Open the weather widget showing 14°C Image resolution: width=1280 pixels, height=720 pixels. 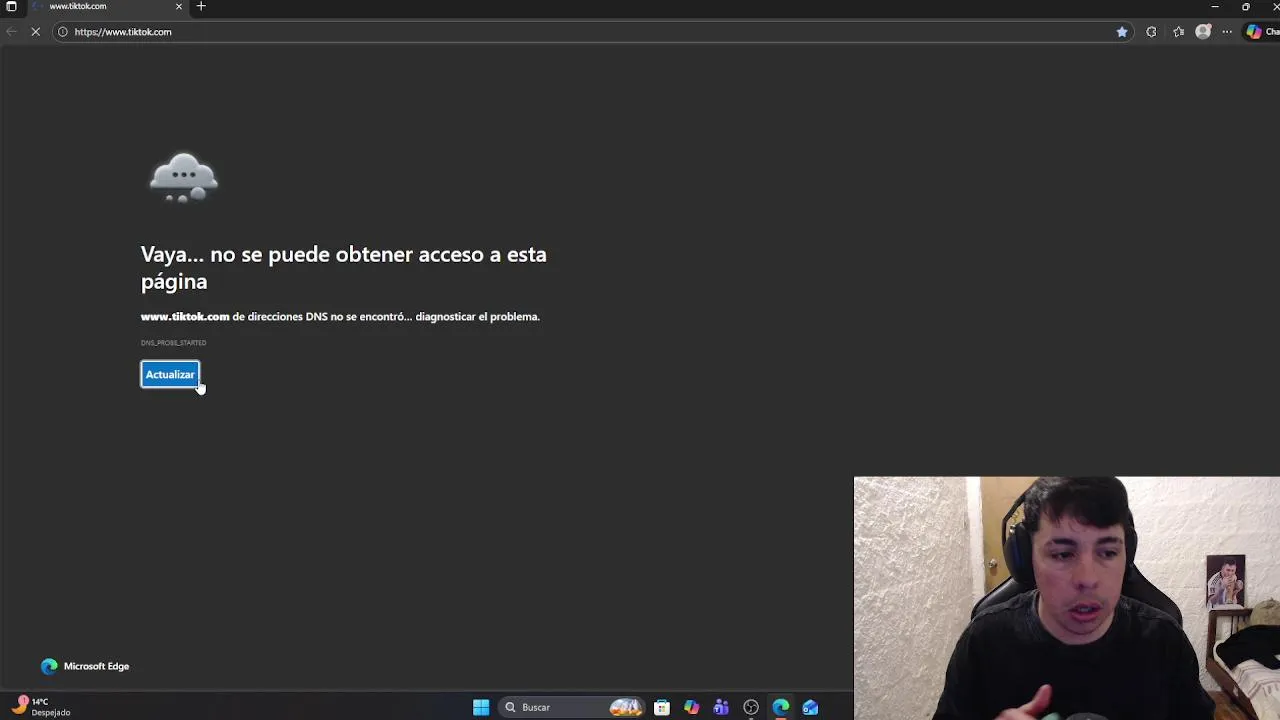41,706
